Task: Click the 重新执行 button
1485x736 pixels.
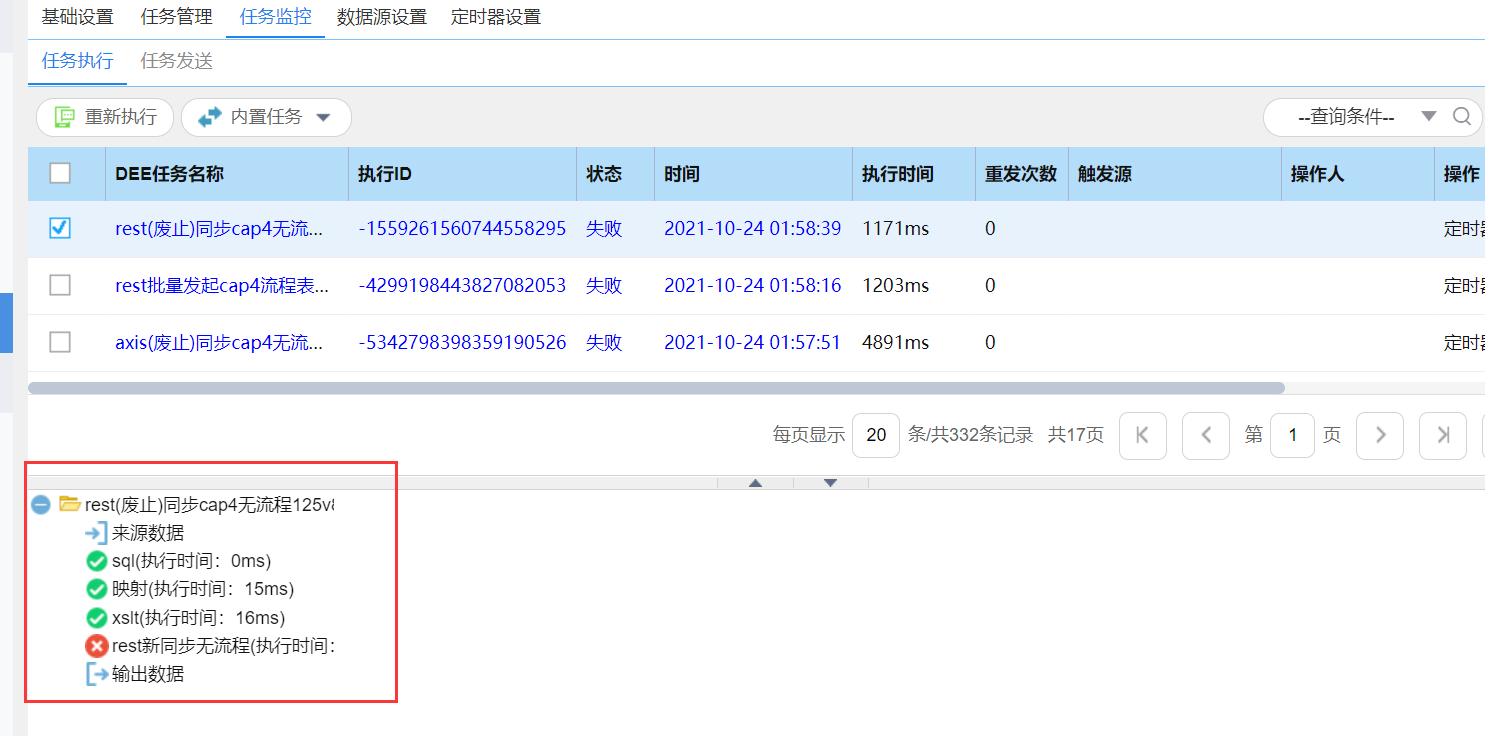Action: tap(105, 117)
